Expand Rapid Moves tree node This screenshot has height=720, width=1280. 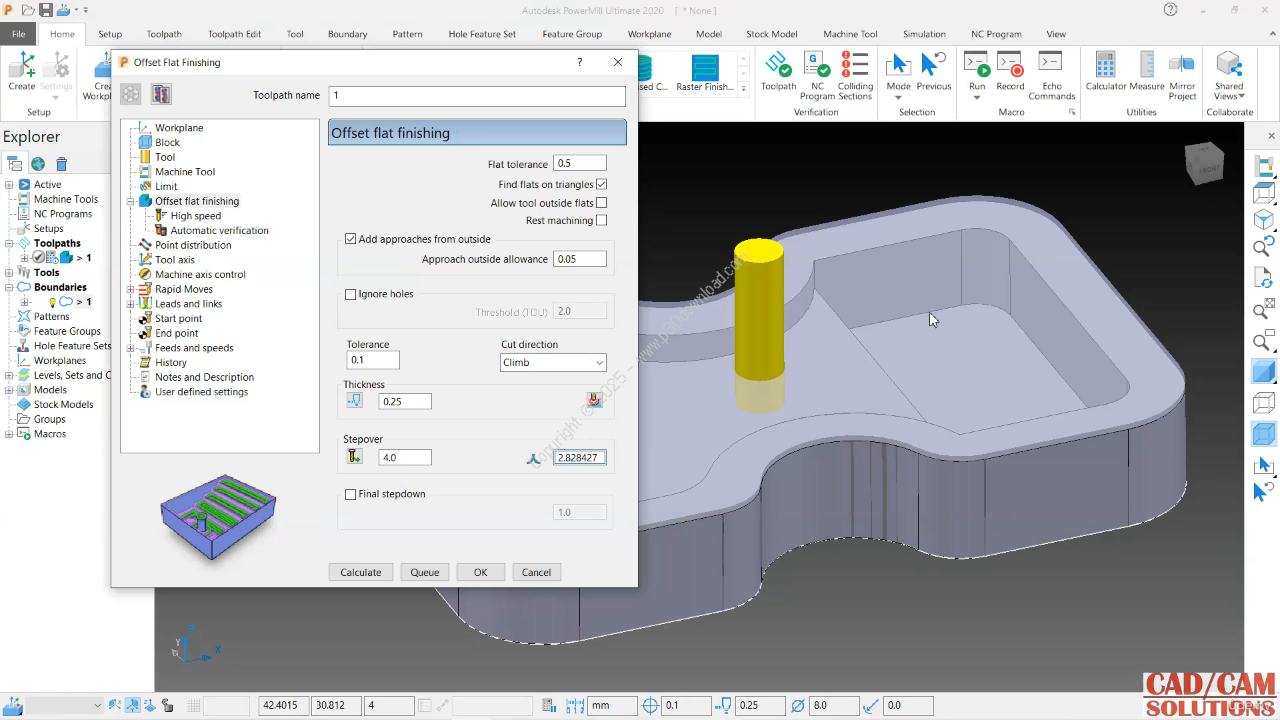130,289
